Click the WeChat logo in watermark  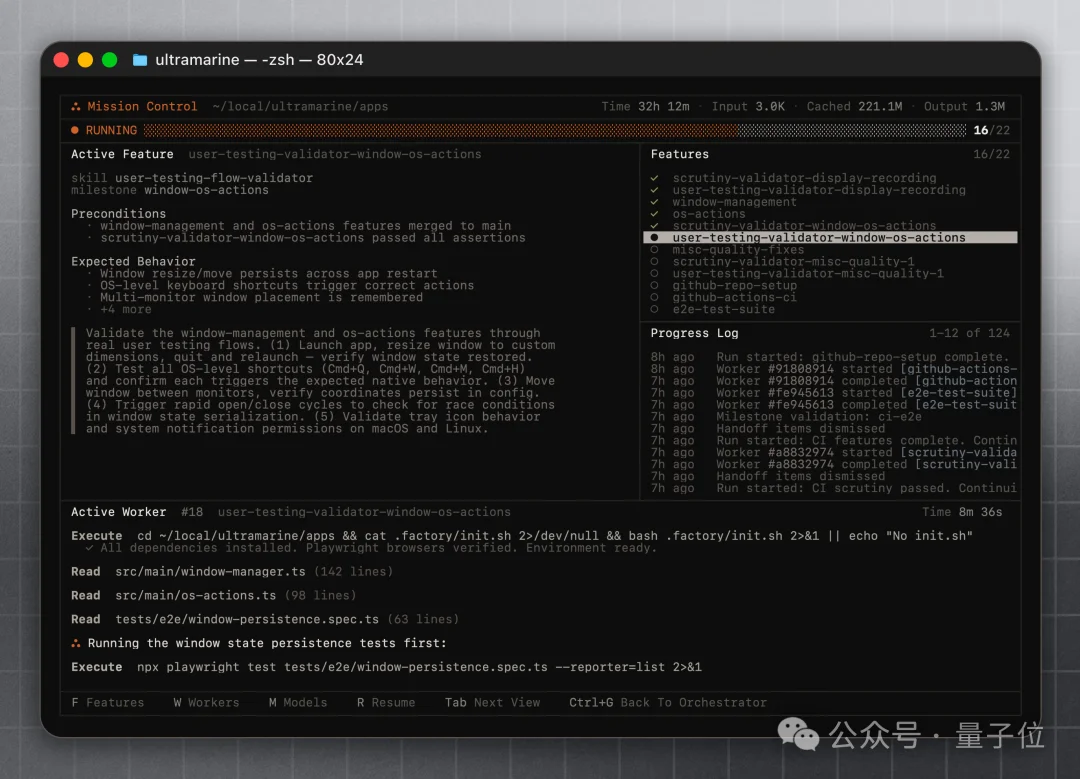click(x=799, y=736)
